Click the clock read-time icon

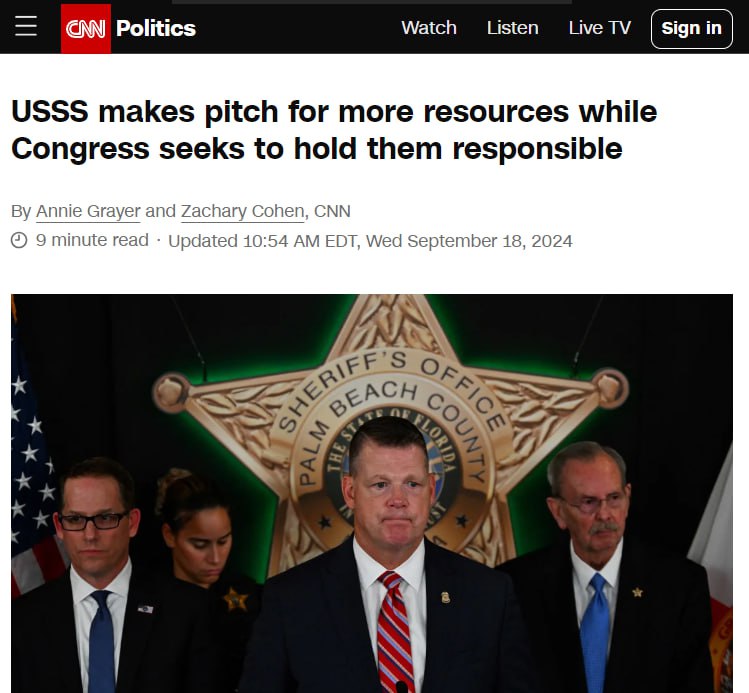point(19,240)
